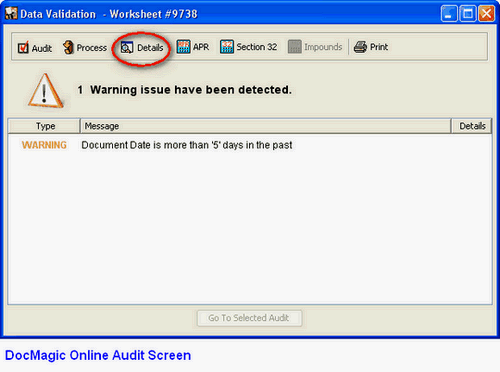Run the Process toolbar icon
The width and height of the screenshot is (500, 372).
click(x=68, y=47)
